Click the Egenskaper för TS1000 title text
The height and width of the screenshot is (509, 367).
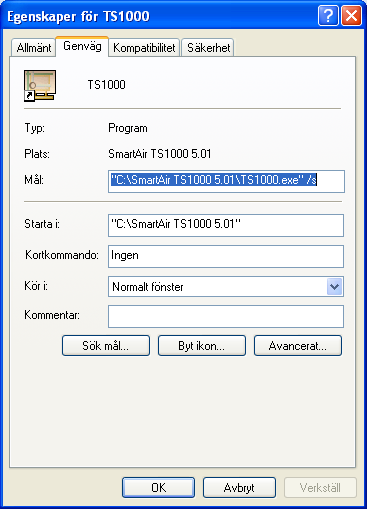78,16
